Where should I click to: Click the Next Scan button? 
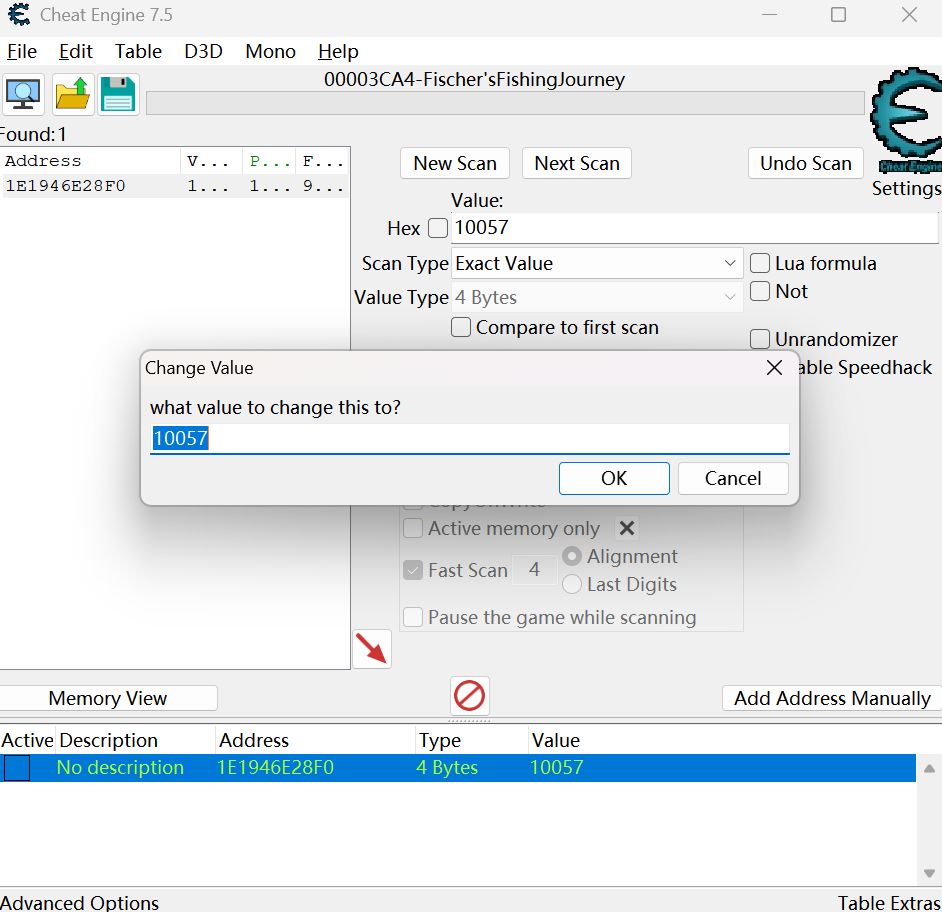tap(577, 163)
